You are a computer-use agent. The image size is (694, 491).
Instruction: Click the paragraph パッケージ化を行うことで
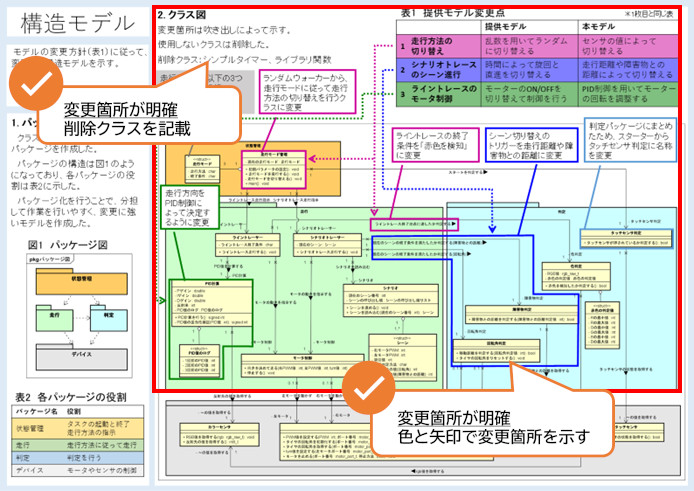[73, 212]
